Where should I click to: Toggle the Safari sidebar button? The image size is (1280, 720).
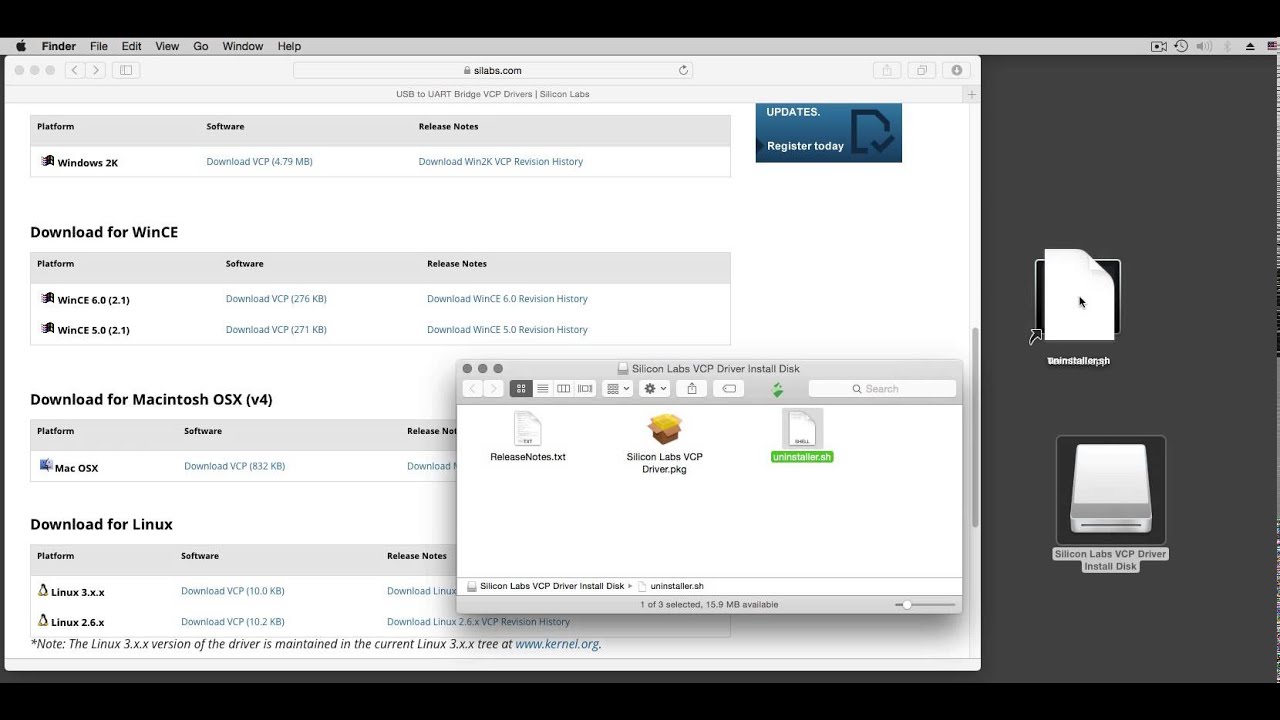[x=126, y=70]
